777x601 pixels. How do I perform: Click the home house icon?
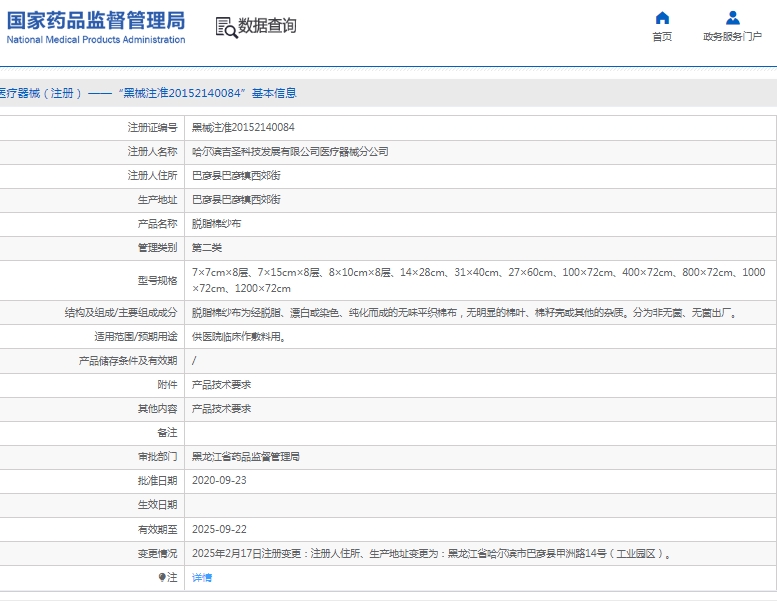tap(662, 18)
